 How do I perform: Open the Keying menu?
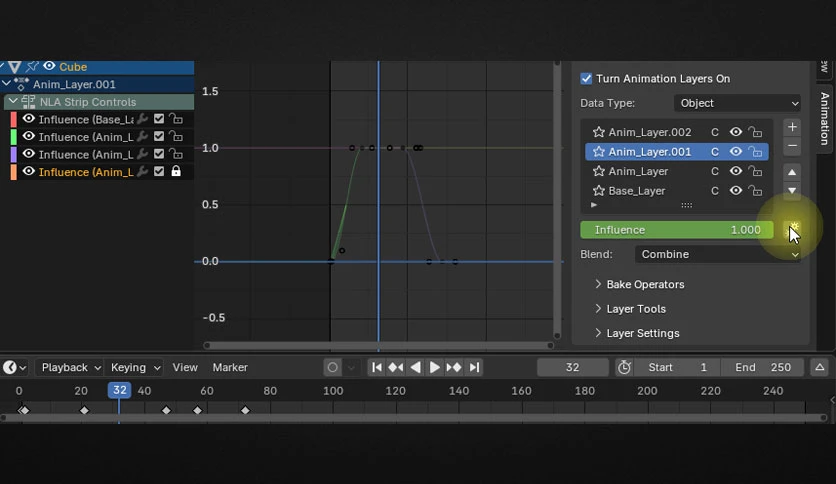pos(135,367)
